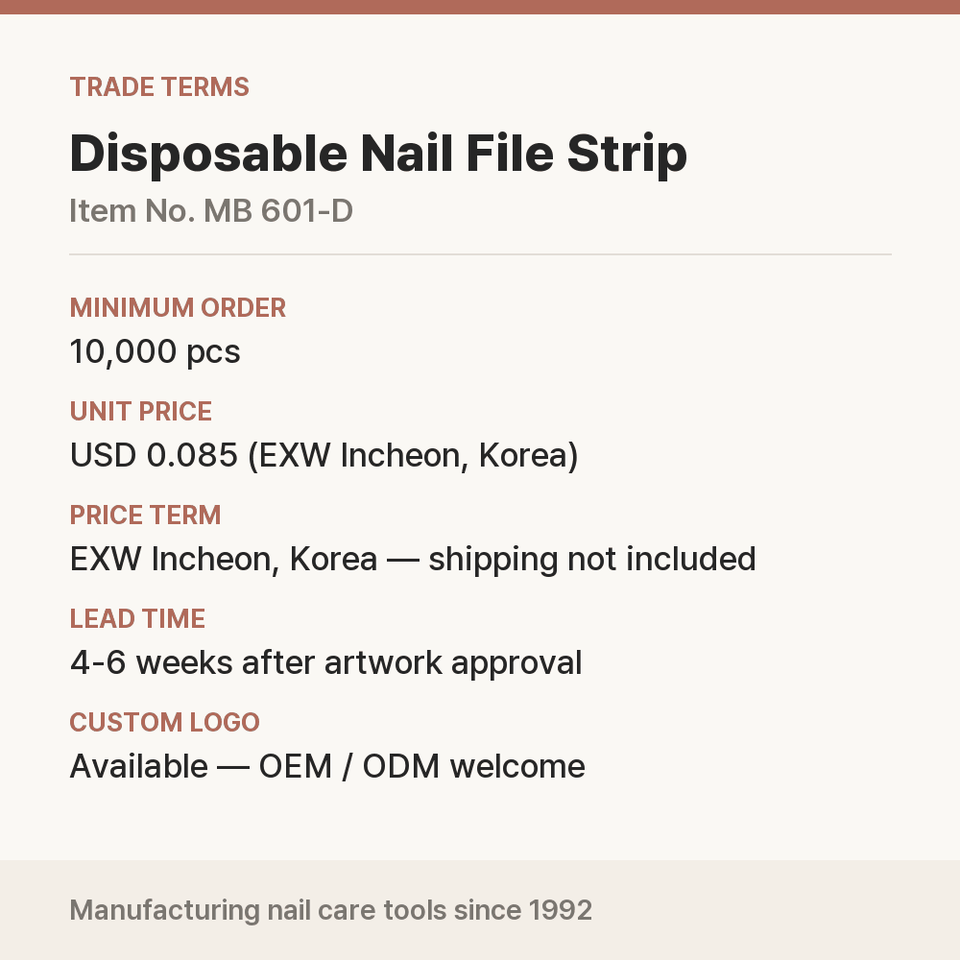Click the word Strip in the title

tap(627, 155)
